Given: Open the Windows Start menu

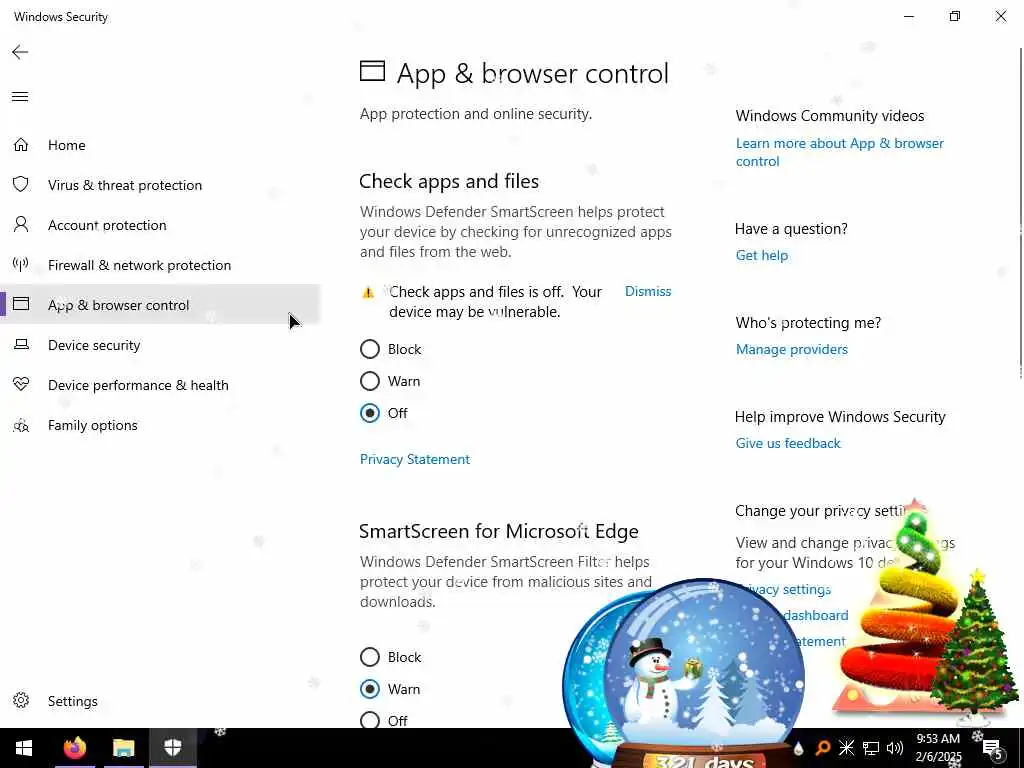Looking at the screenshot, I should 24,748.
